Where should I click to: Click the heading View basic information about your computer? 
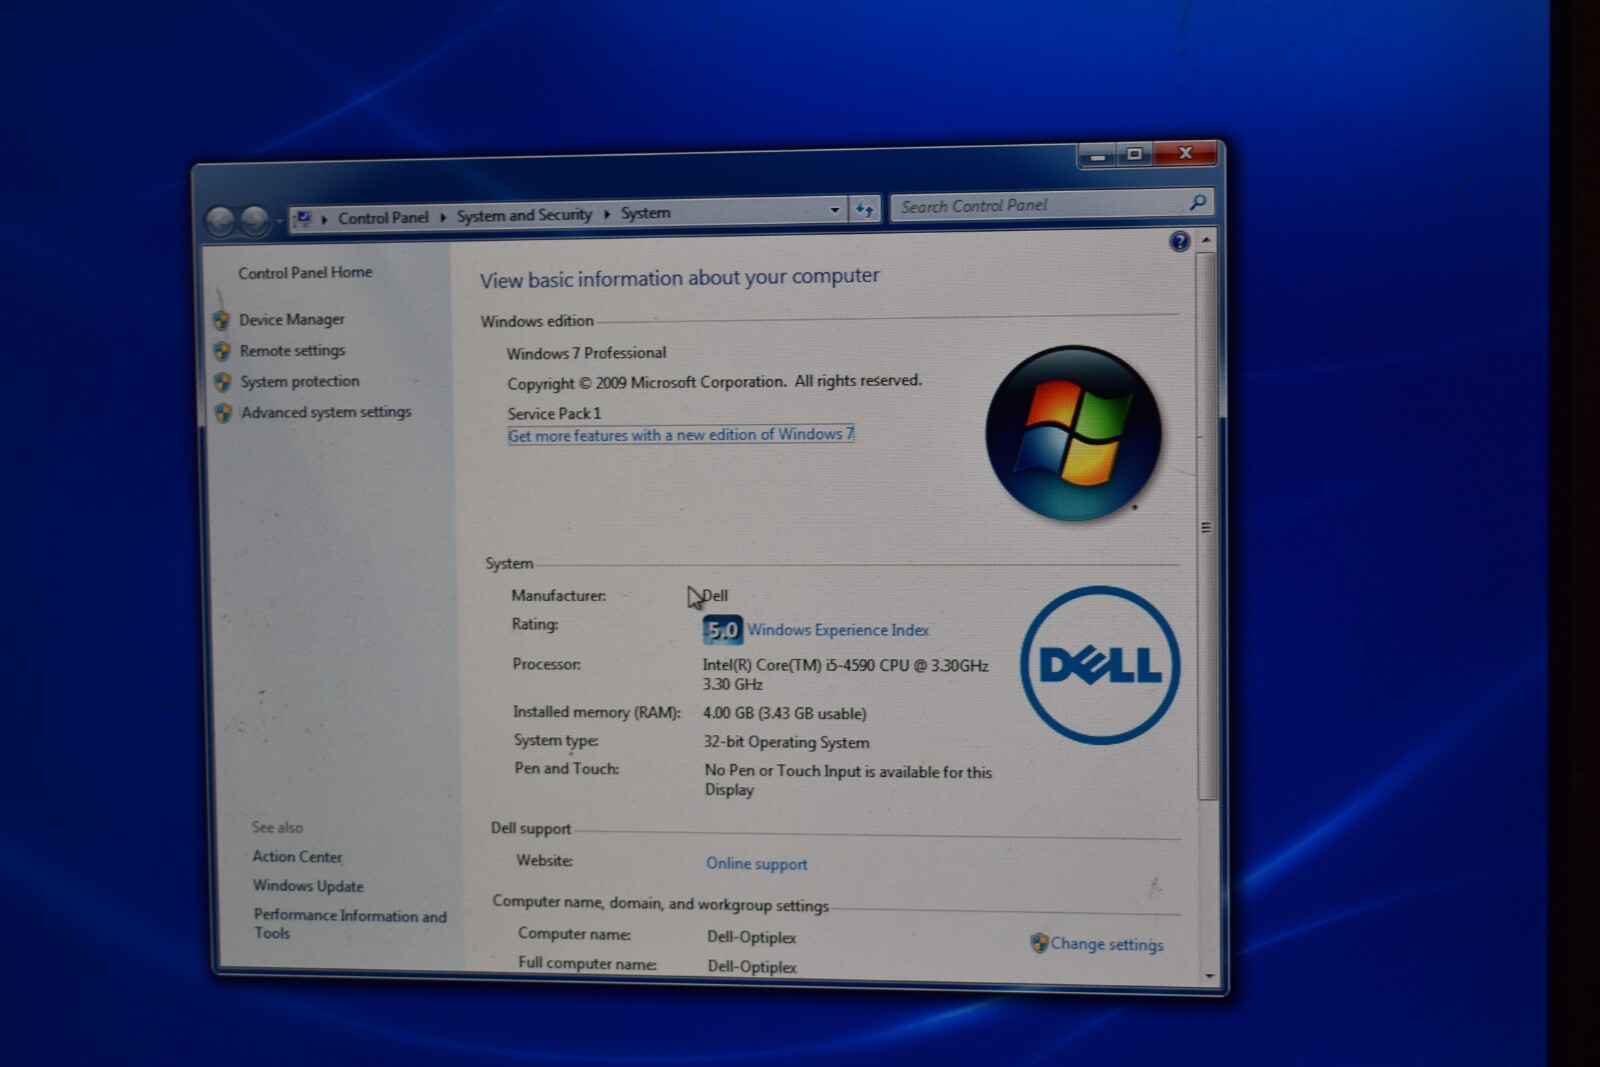(680, 278)
